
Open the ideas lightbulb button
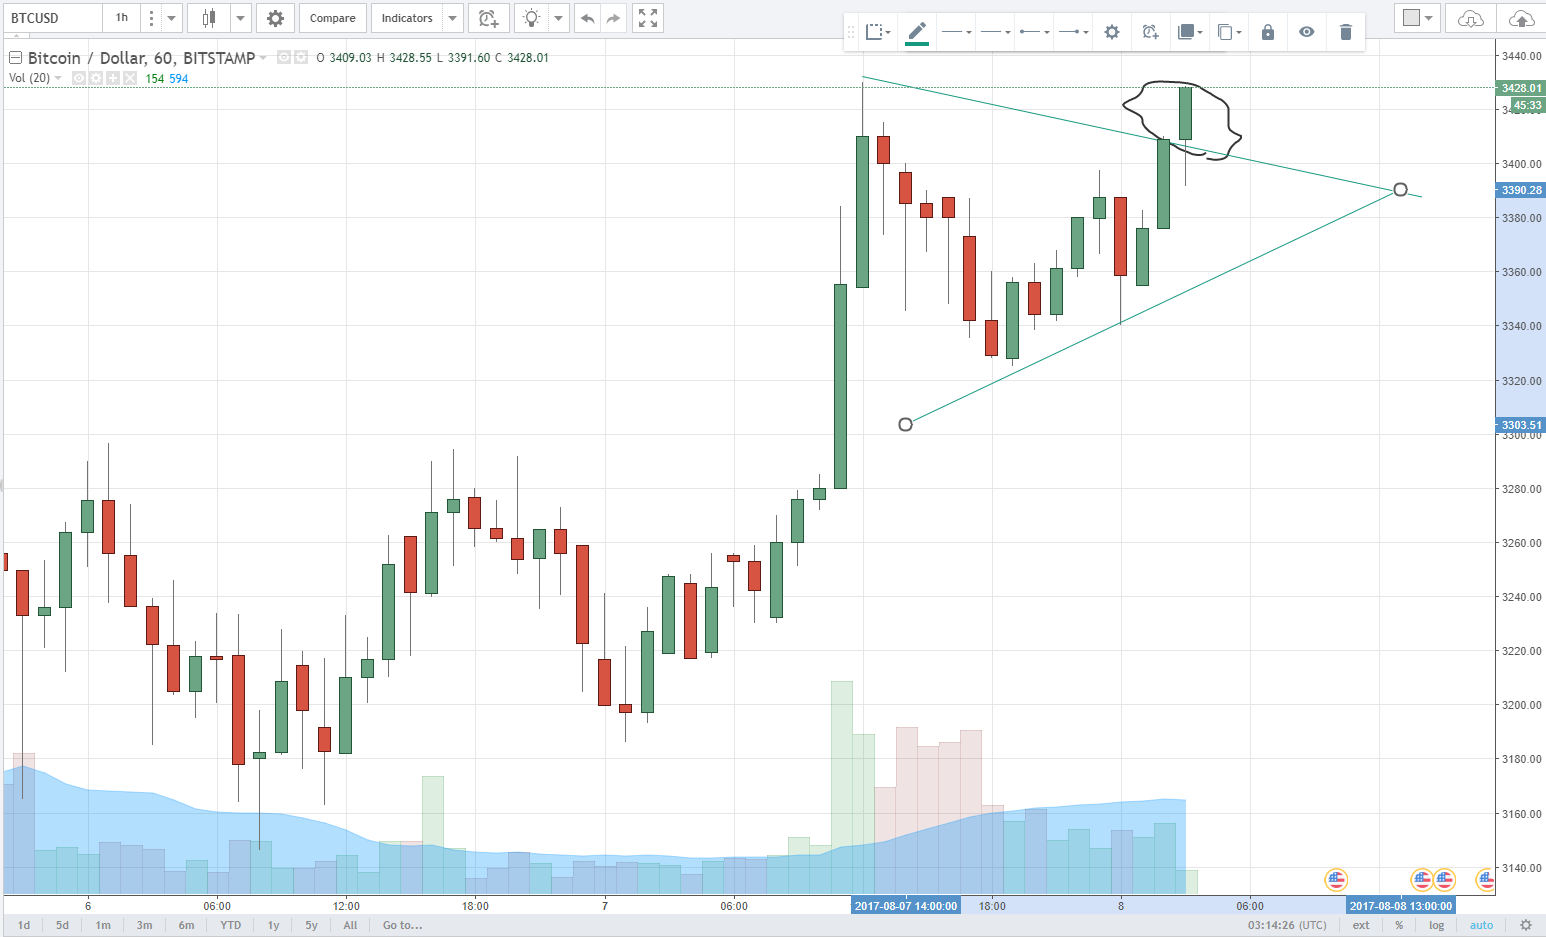[531, 18]
